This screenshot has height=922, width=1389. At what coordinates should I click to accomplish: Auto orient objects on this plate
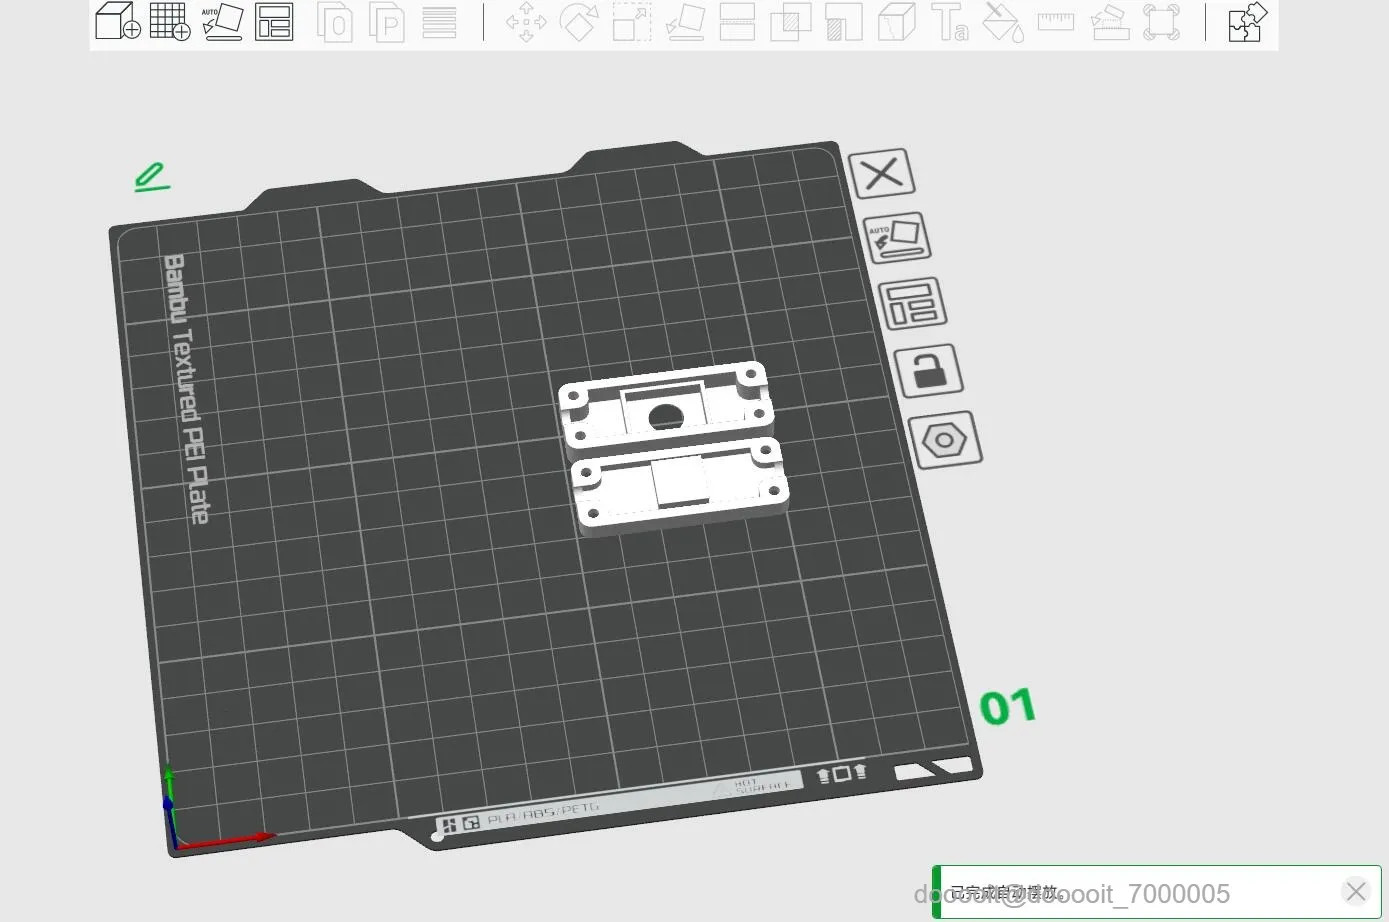click(x=896, y=238)
